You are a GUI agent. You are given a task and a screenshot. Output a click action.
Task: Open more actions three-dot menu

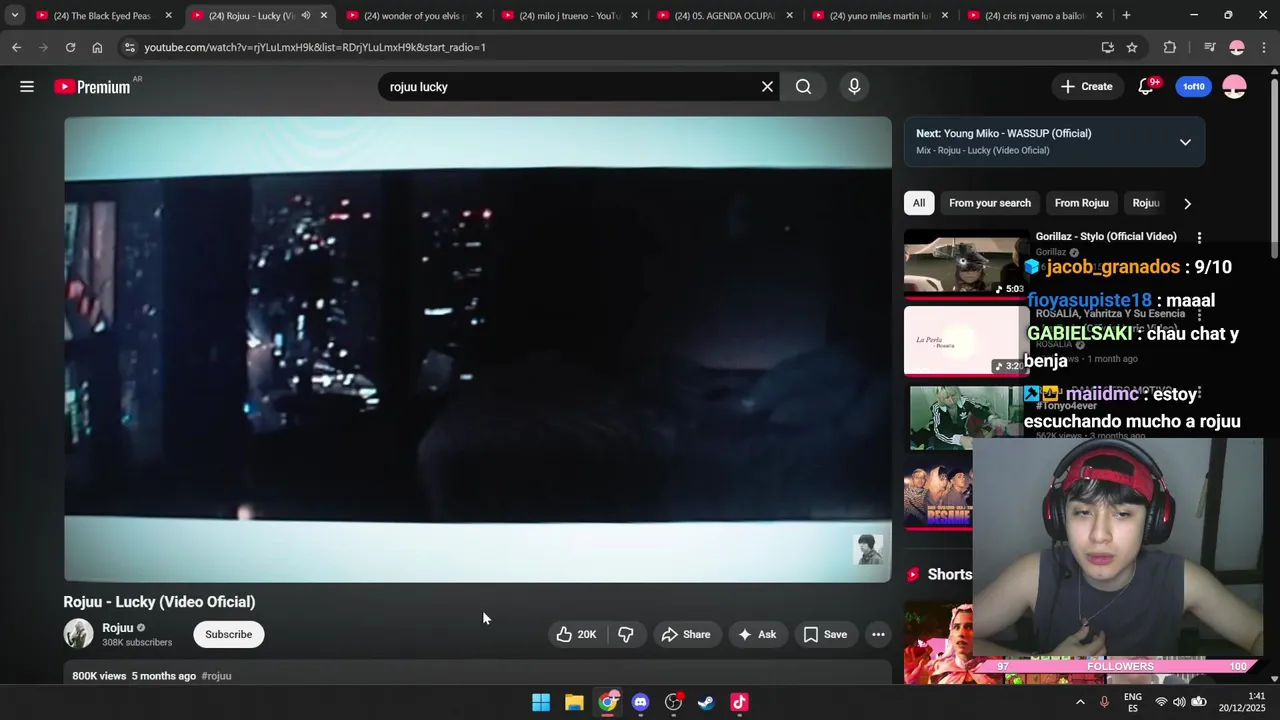(x=878, y=634)
